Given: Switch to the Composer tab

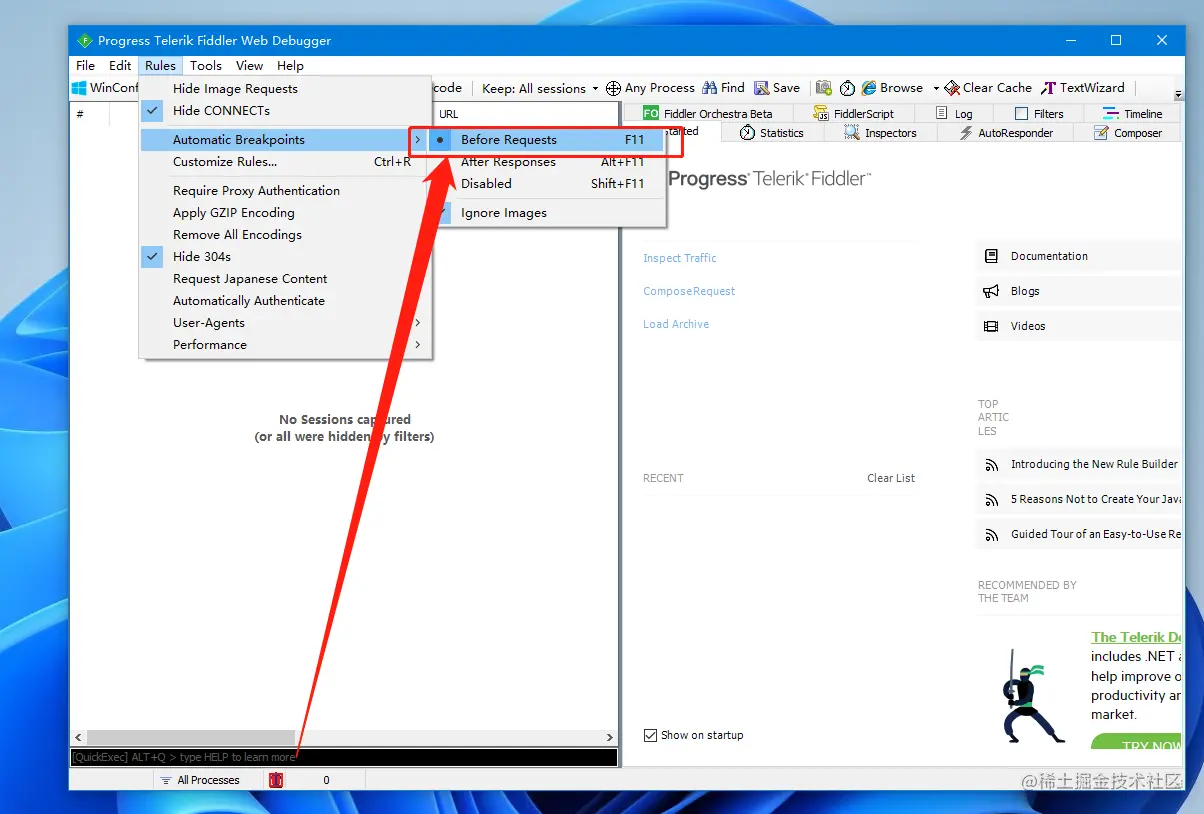Looking at the screenshot, I should click(1127, 133).
